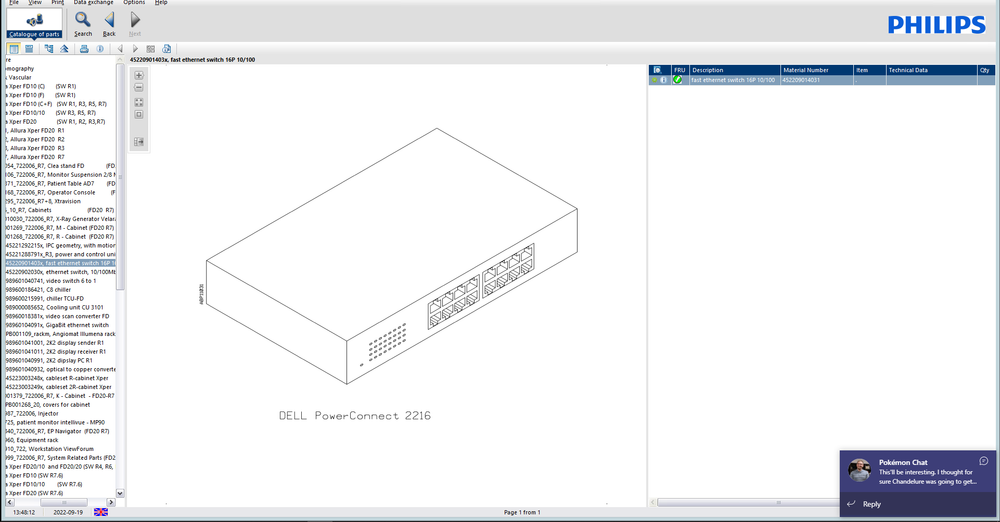Toggle the green FRU checkmark
The width and height of the screenshot is (1000, 522).
678,80
